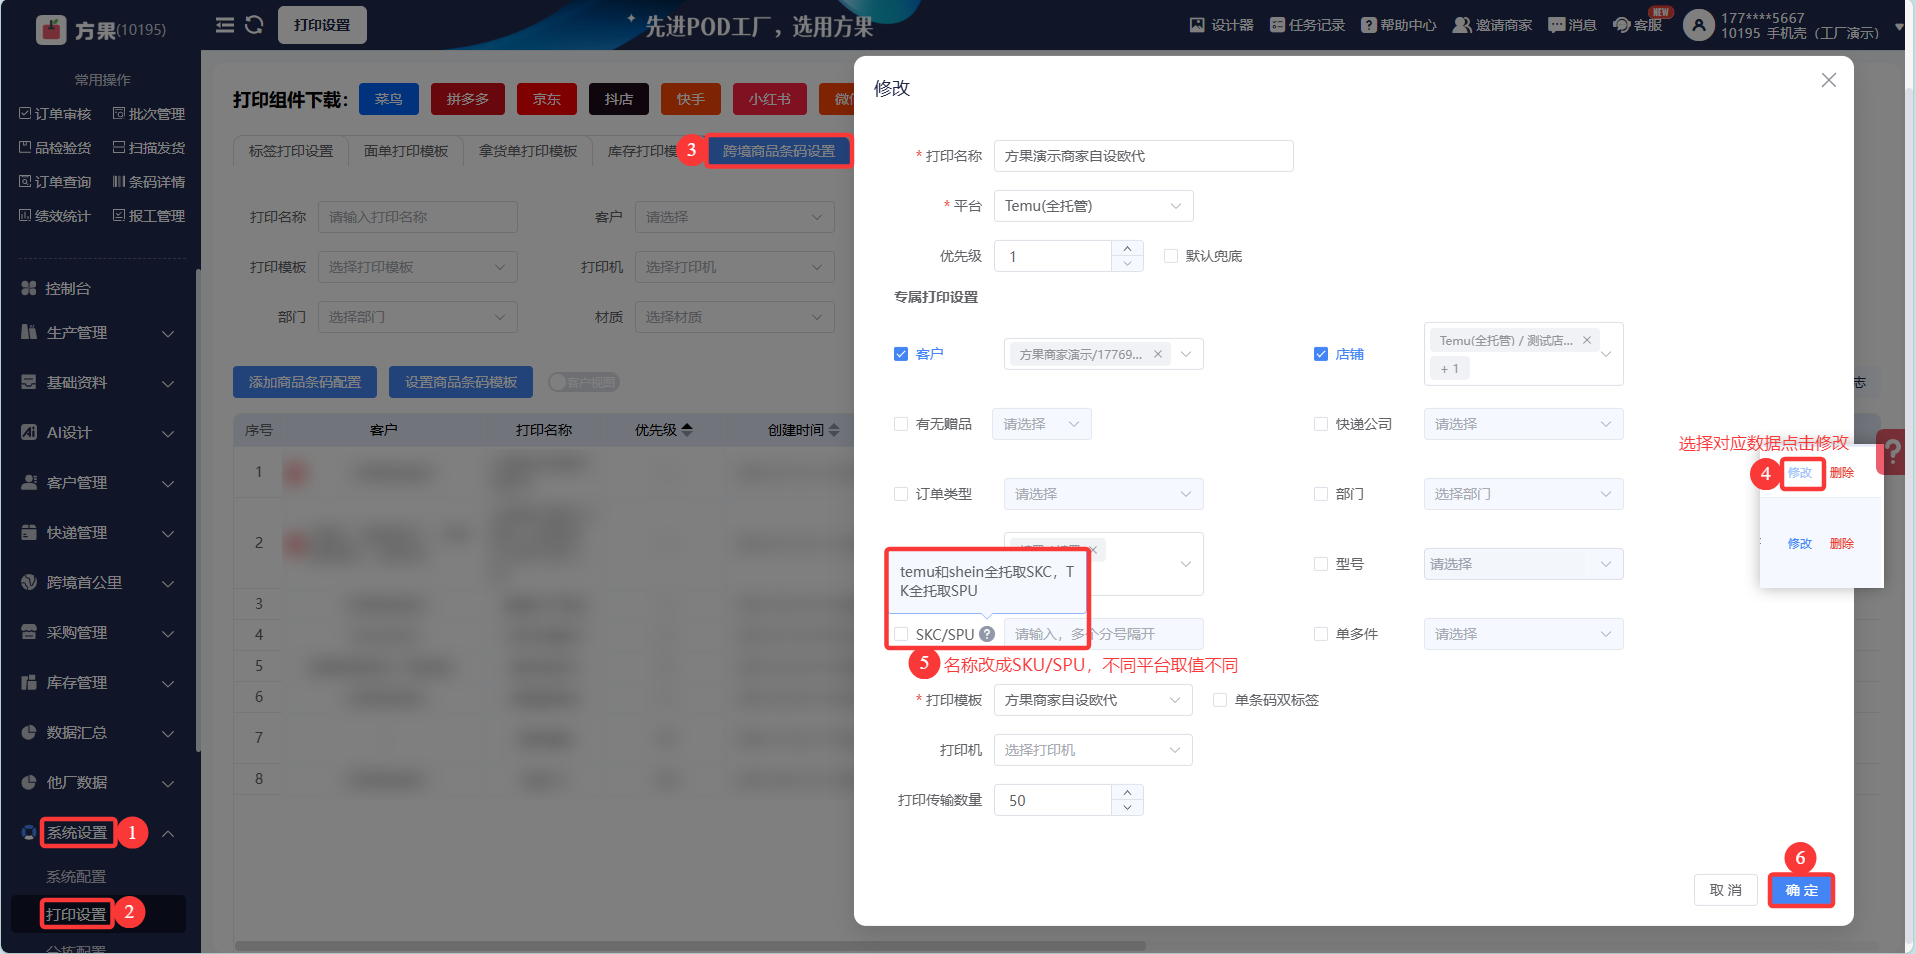Click the 数据汇总 icon in the sidebar

29,732
